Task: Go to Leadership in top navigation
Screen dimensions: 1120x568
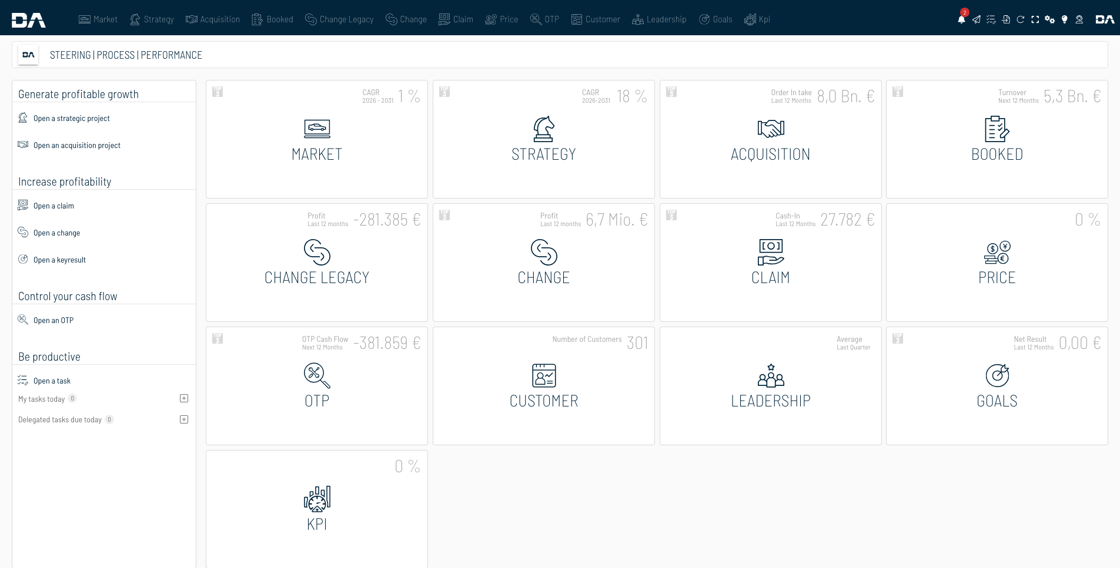Action: coord(659,19)
